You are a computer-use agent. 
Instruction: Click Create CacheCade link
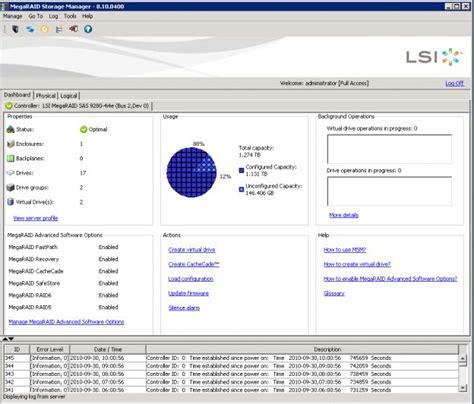[x=194, y=264]
